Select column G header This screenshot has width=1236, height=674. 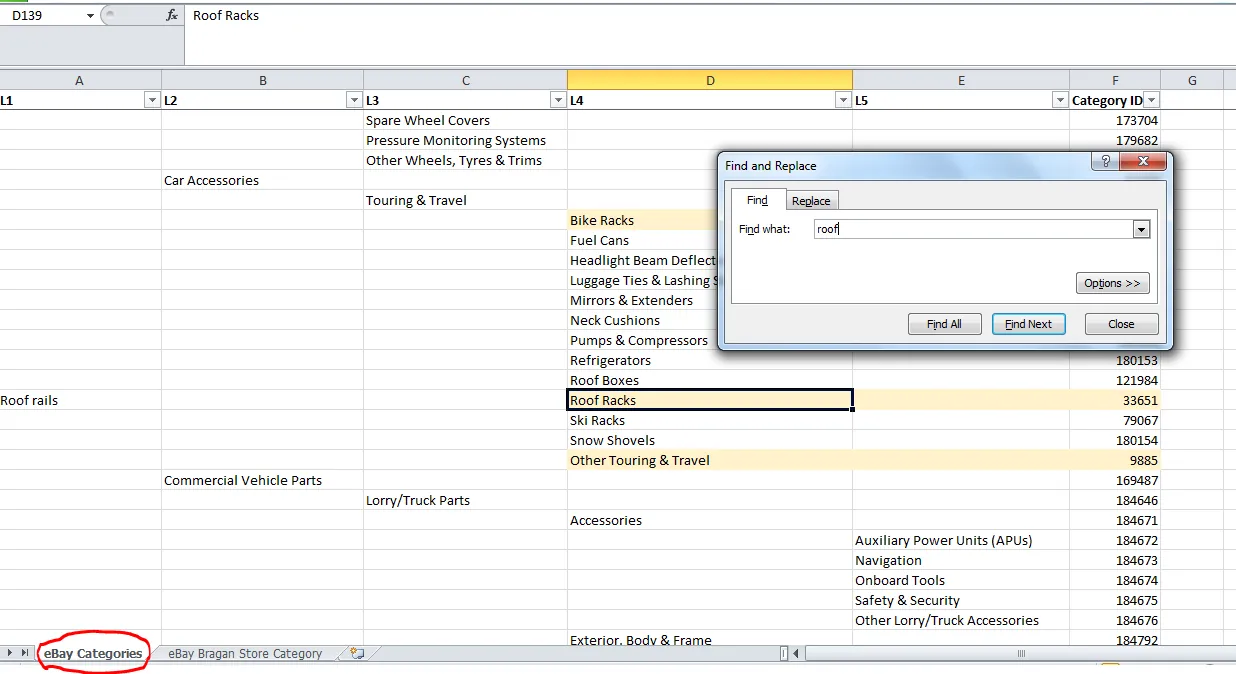(1192, 80)
